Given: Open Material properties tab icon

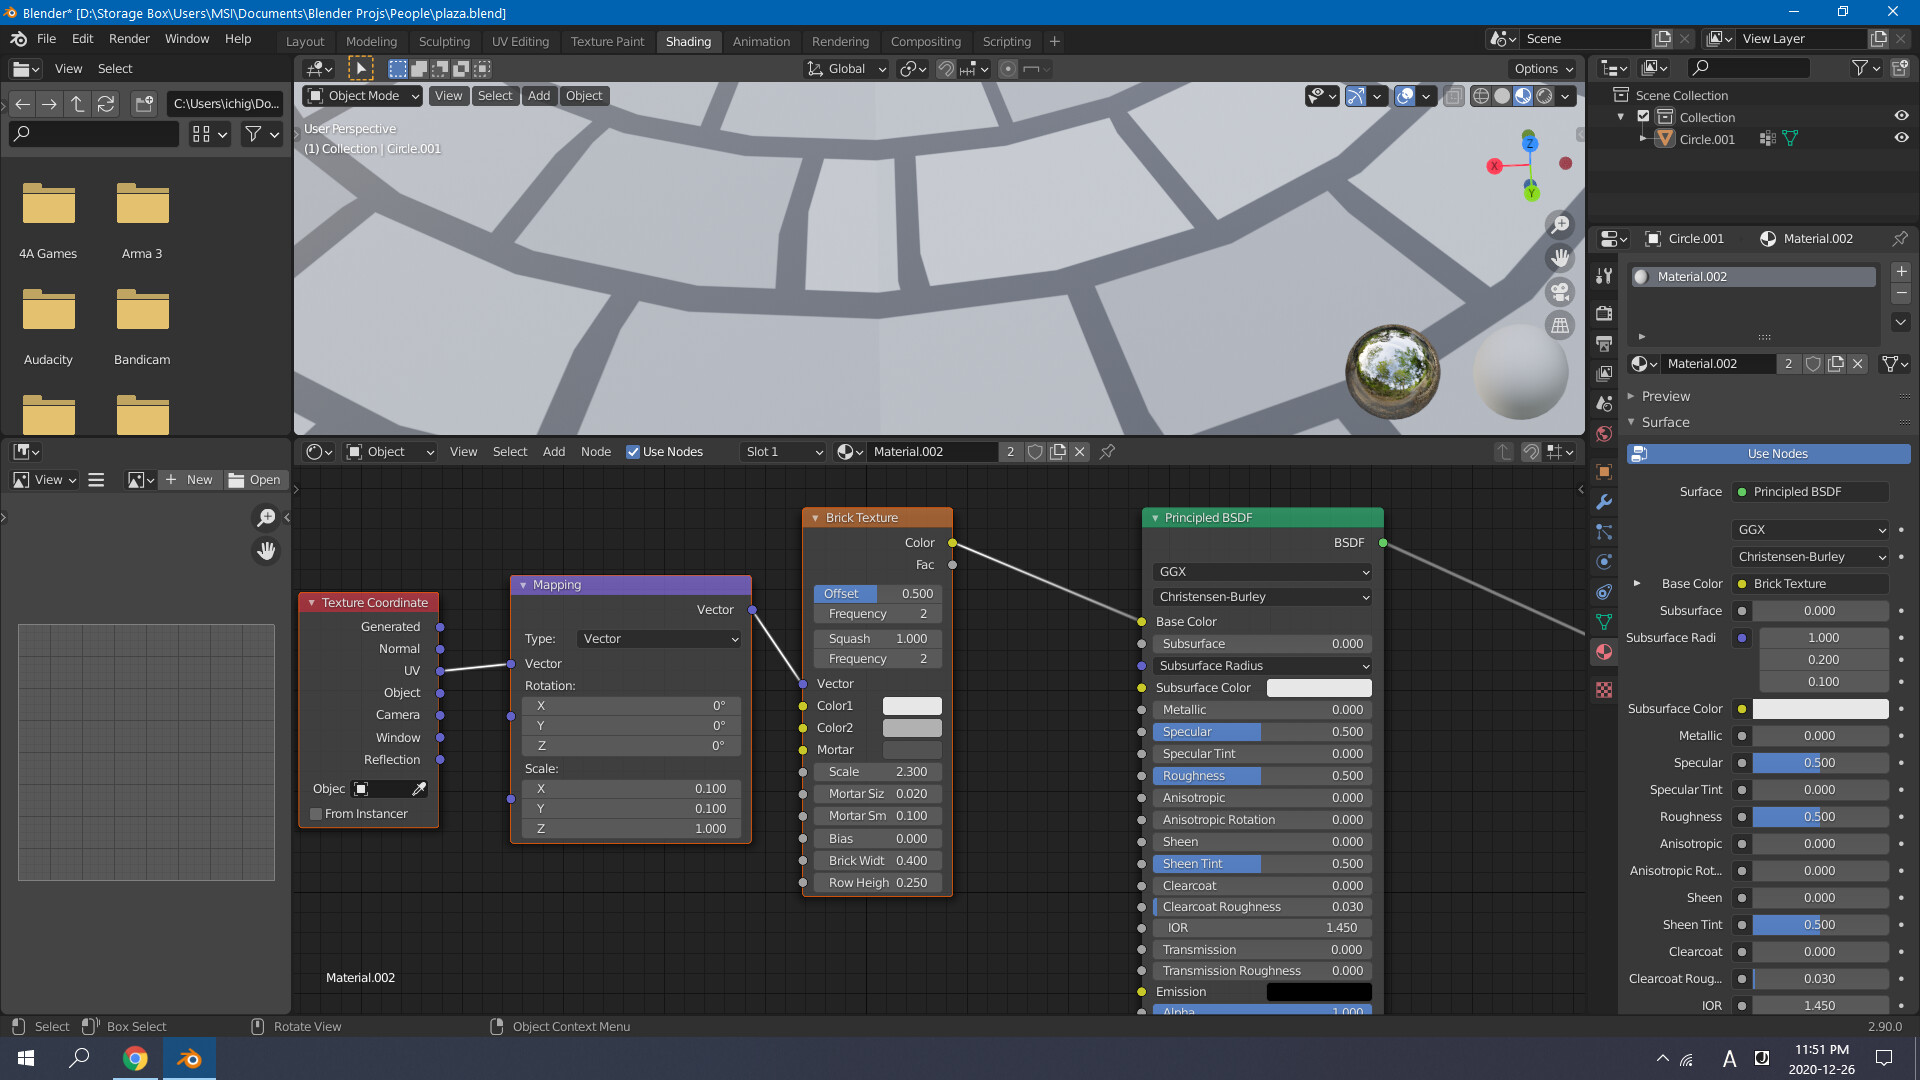Looking at the screenshot, I should click(x=1604, y=652).
